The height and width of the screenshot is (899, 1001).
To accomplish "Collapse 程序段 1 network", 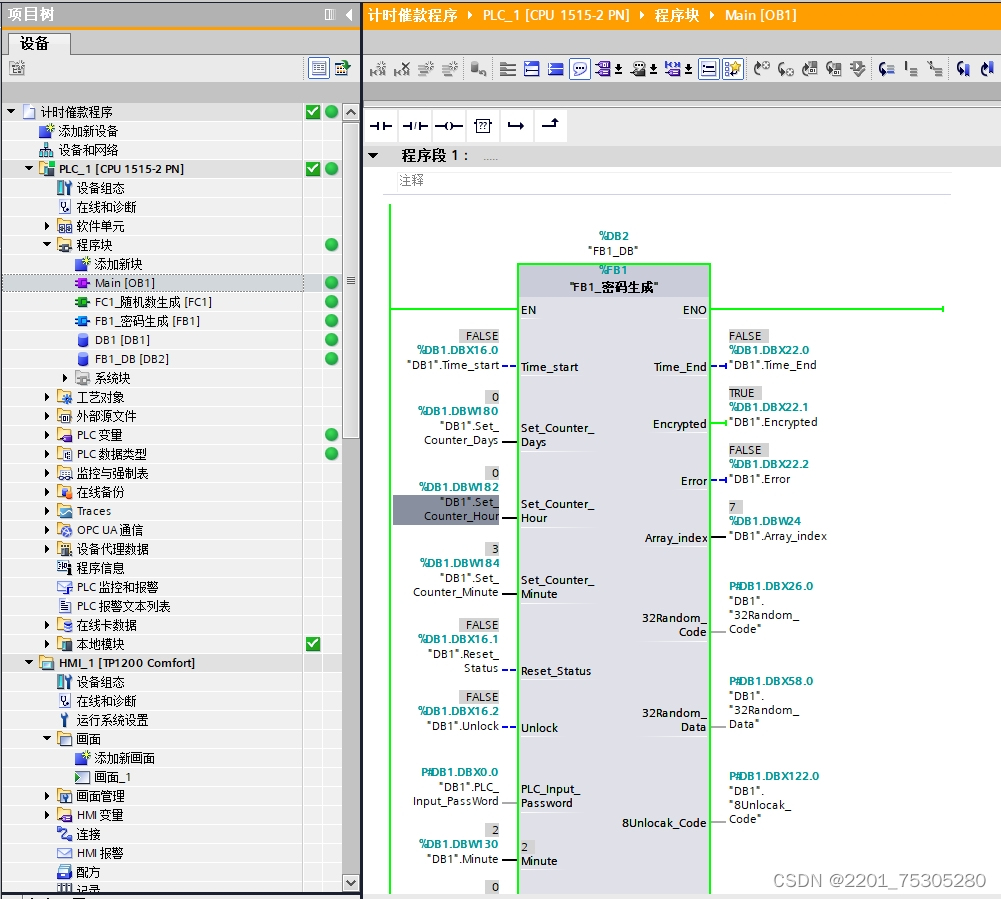I will click(373, 155).
